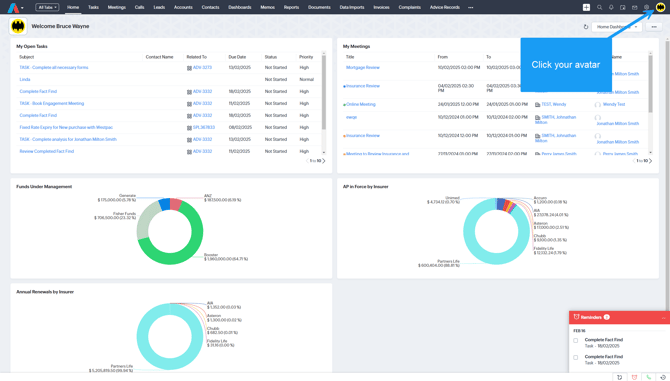Sort tasks by Priority column header
This screenshot has height=381, width=670.
point(306,57)
